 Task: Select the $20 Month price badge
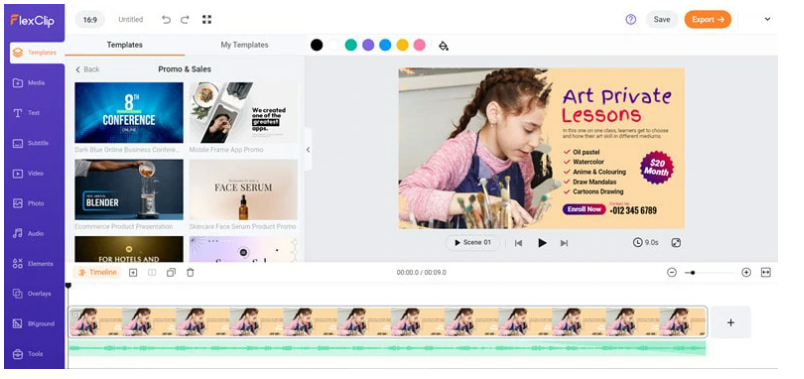[x=656, y=168]
